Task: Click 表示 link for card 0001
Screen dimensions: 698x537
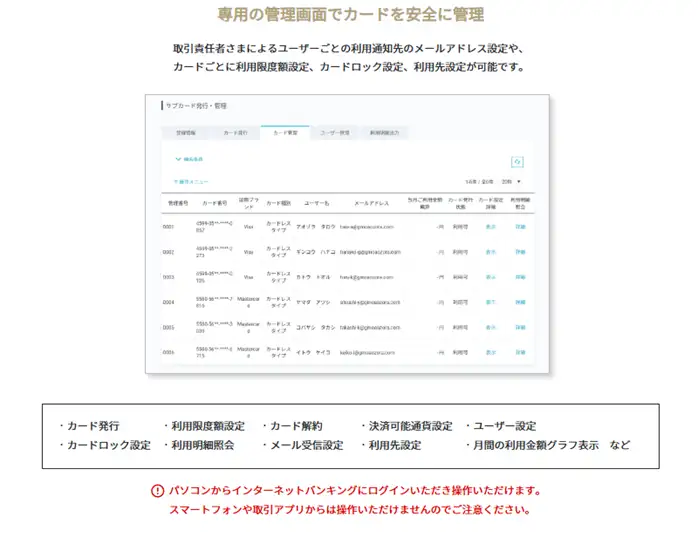Action: tap(490, 227)
